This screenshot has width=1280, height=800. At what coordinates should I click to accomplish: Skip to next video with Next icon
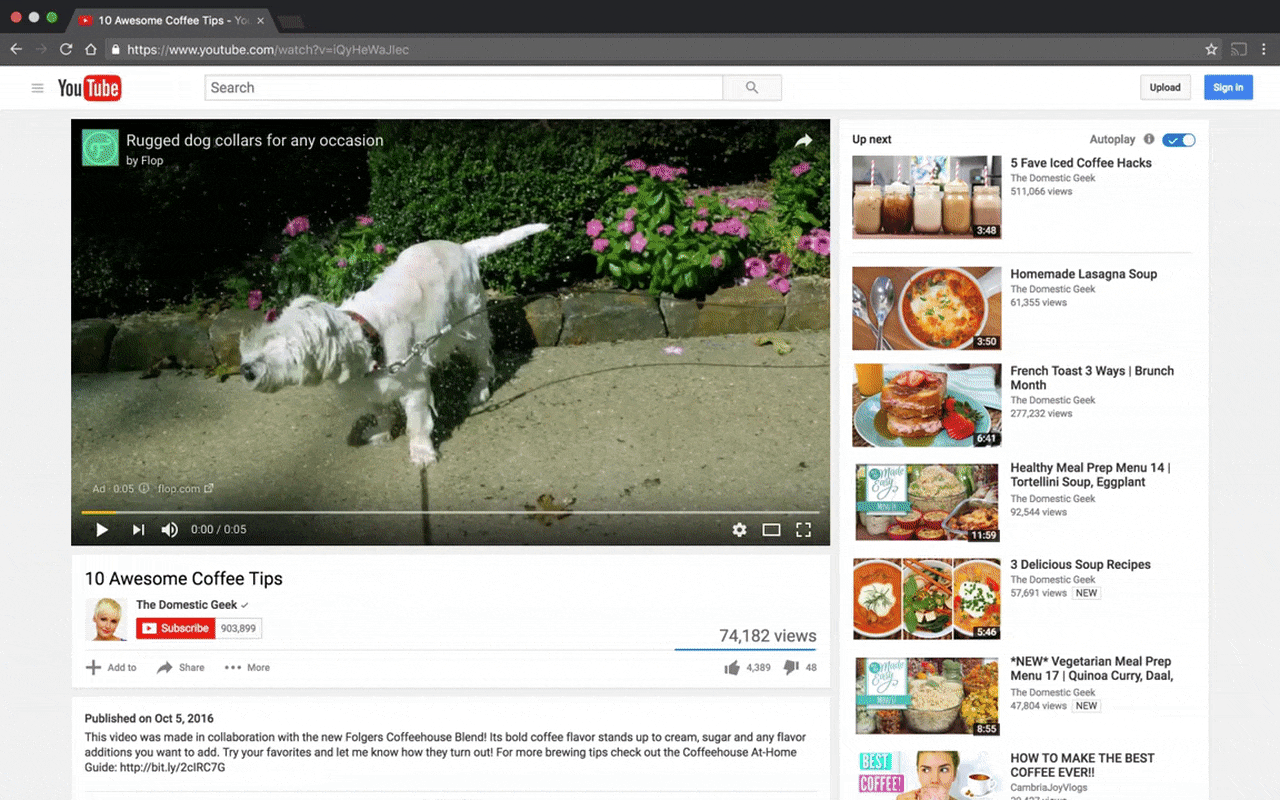tap(138, 530)
